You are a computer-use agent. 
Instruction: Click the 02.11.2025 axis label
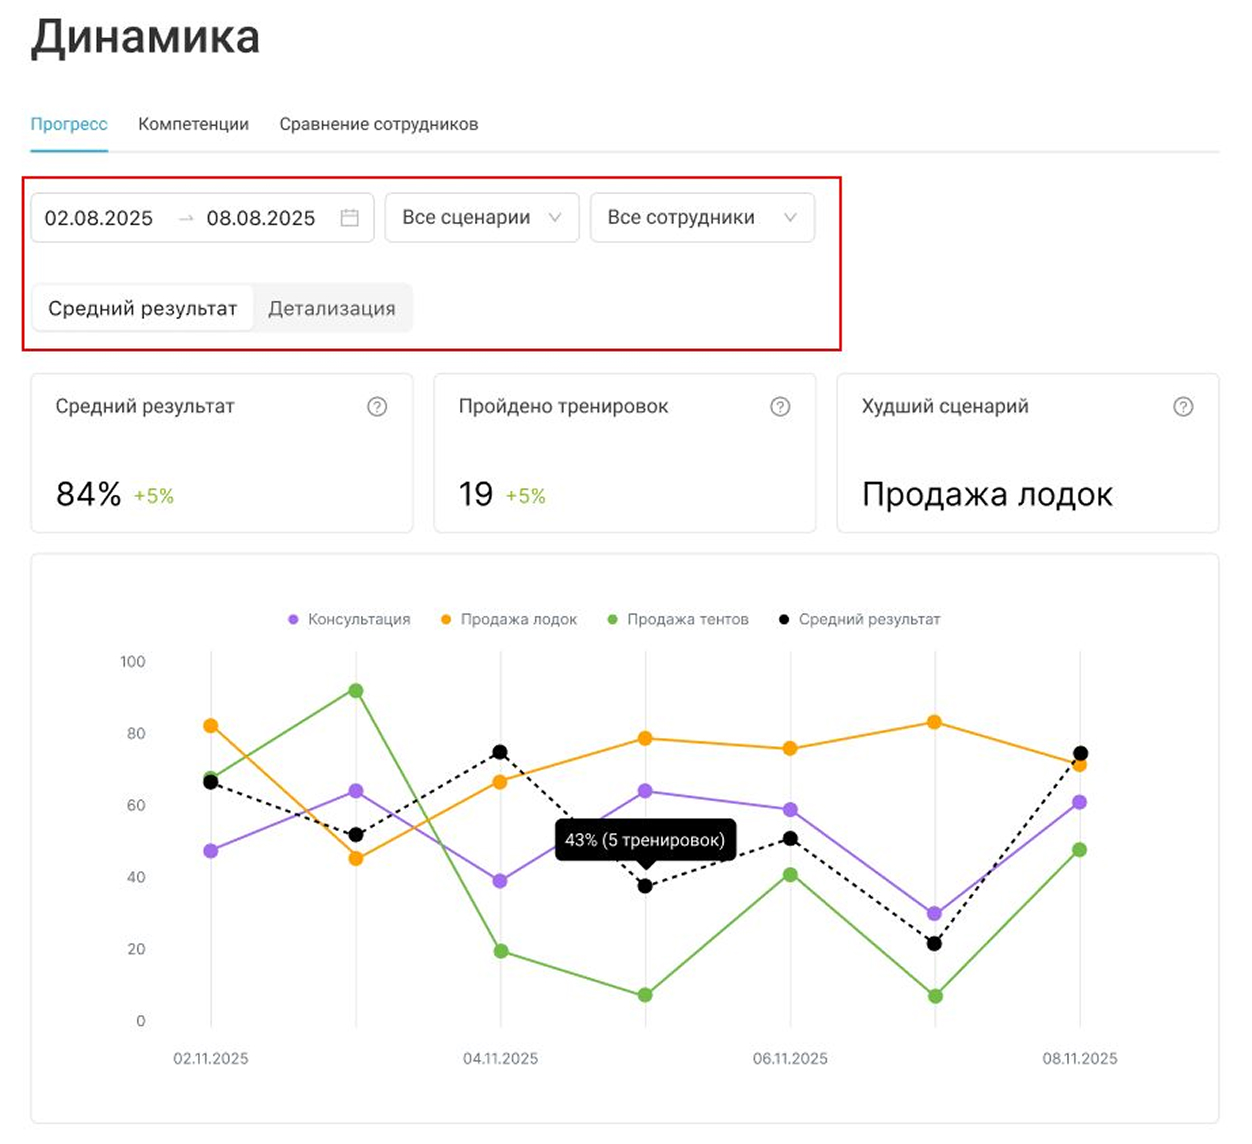pos(211,1058)
